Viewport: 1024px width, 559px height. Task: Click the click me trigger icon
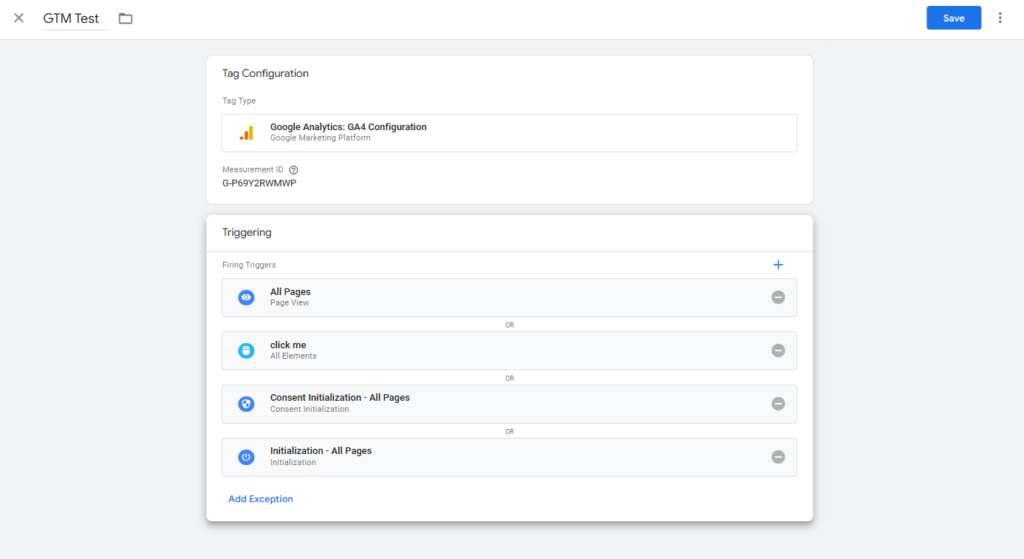[x=246, y=351]
